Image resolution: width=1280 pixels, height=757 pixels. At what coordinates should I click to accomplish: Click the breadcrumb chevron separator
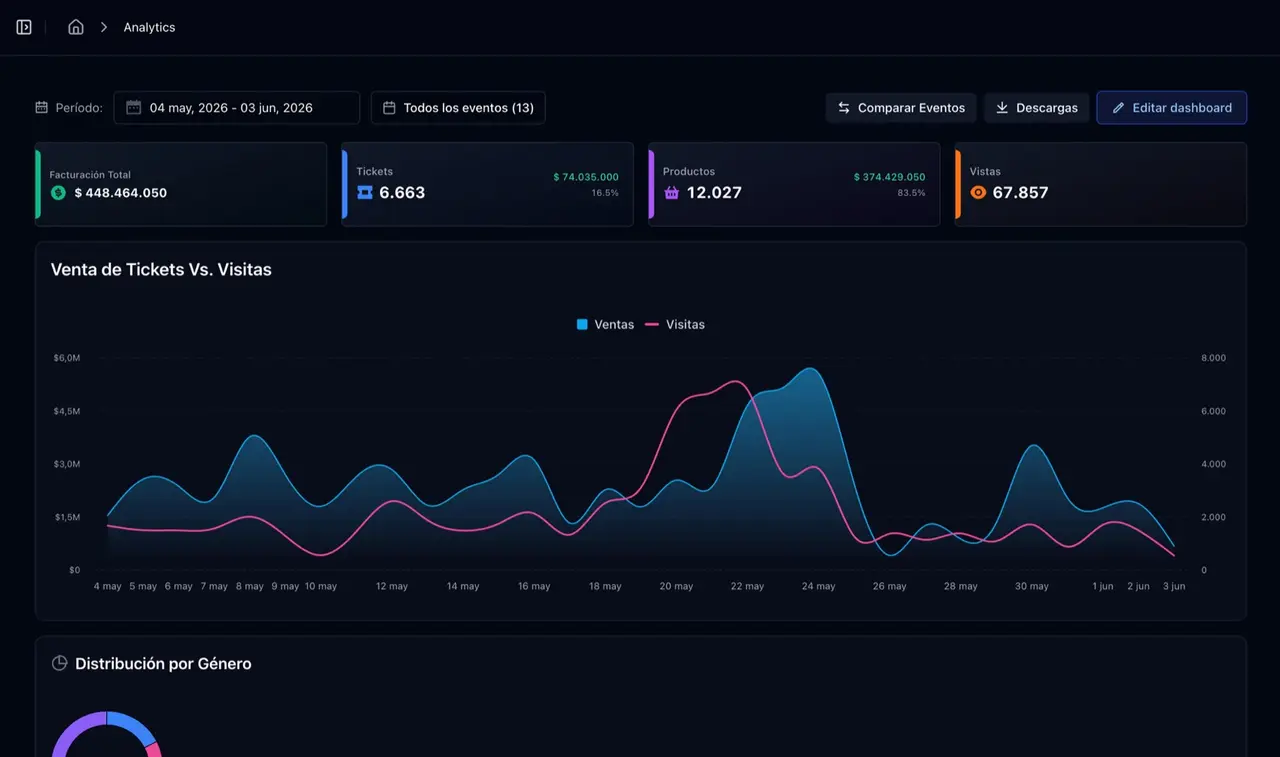tap(104, 27)
